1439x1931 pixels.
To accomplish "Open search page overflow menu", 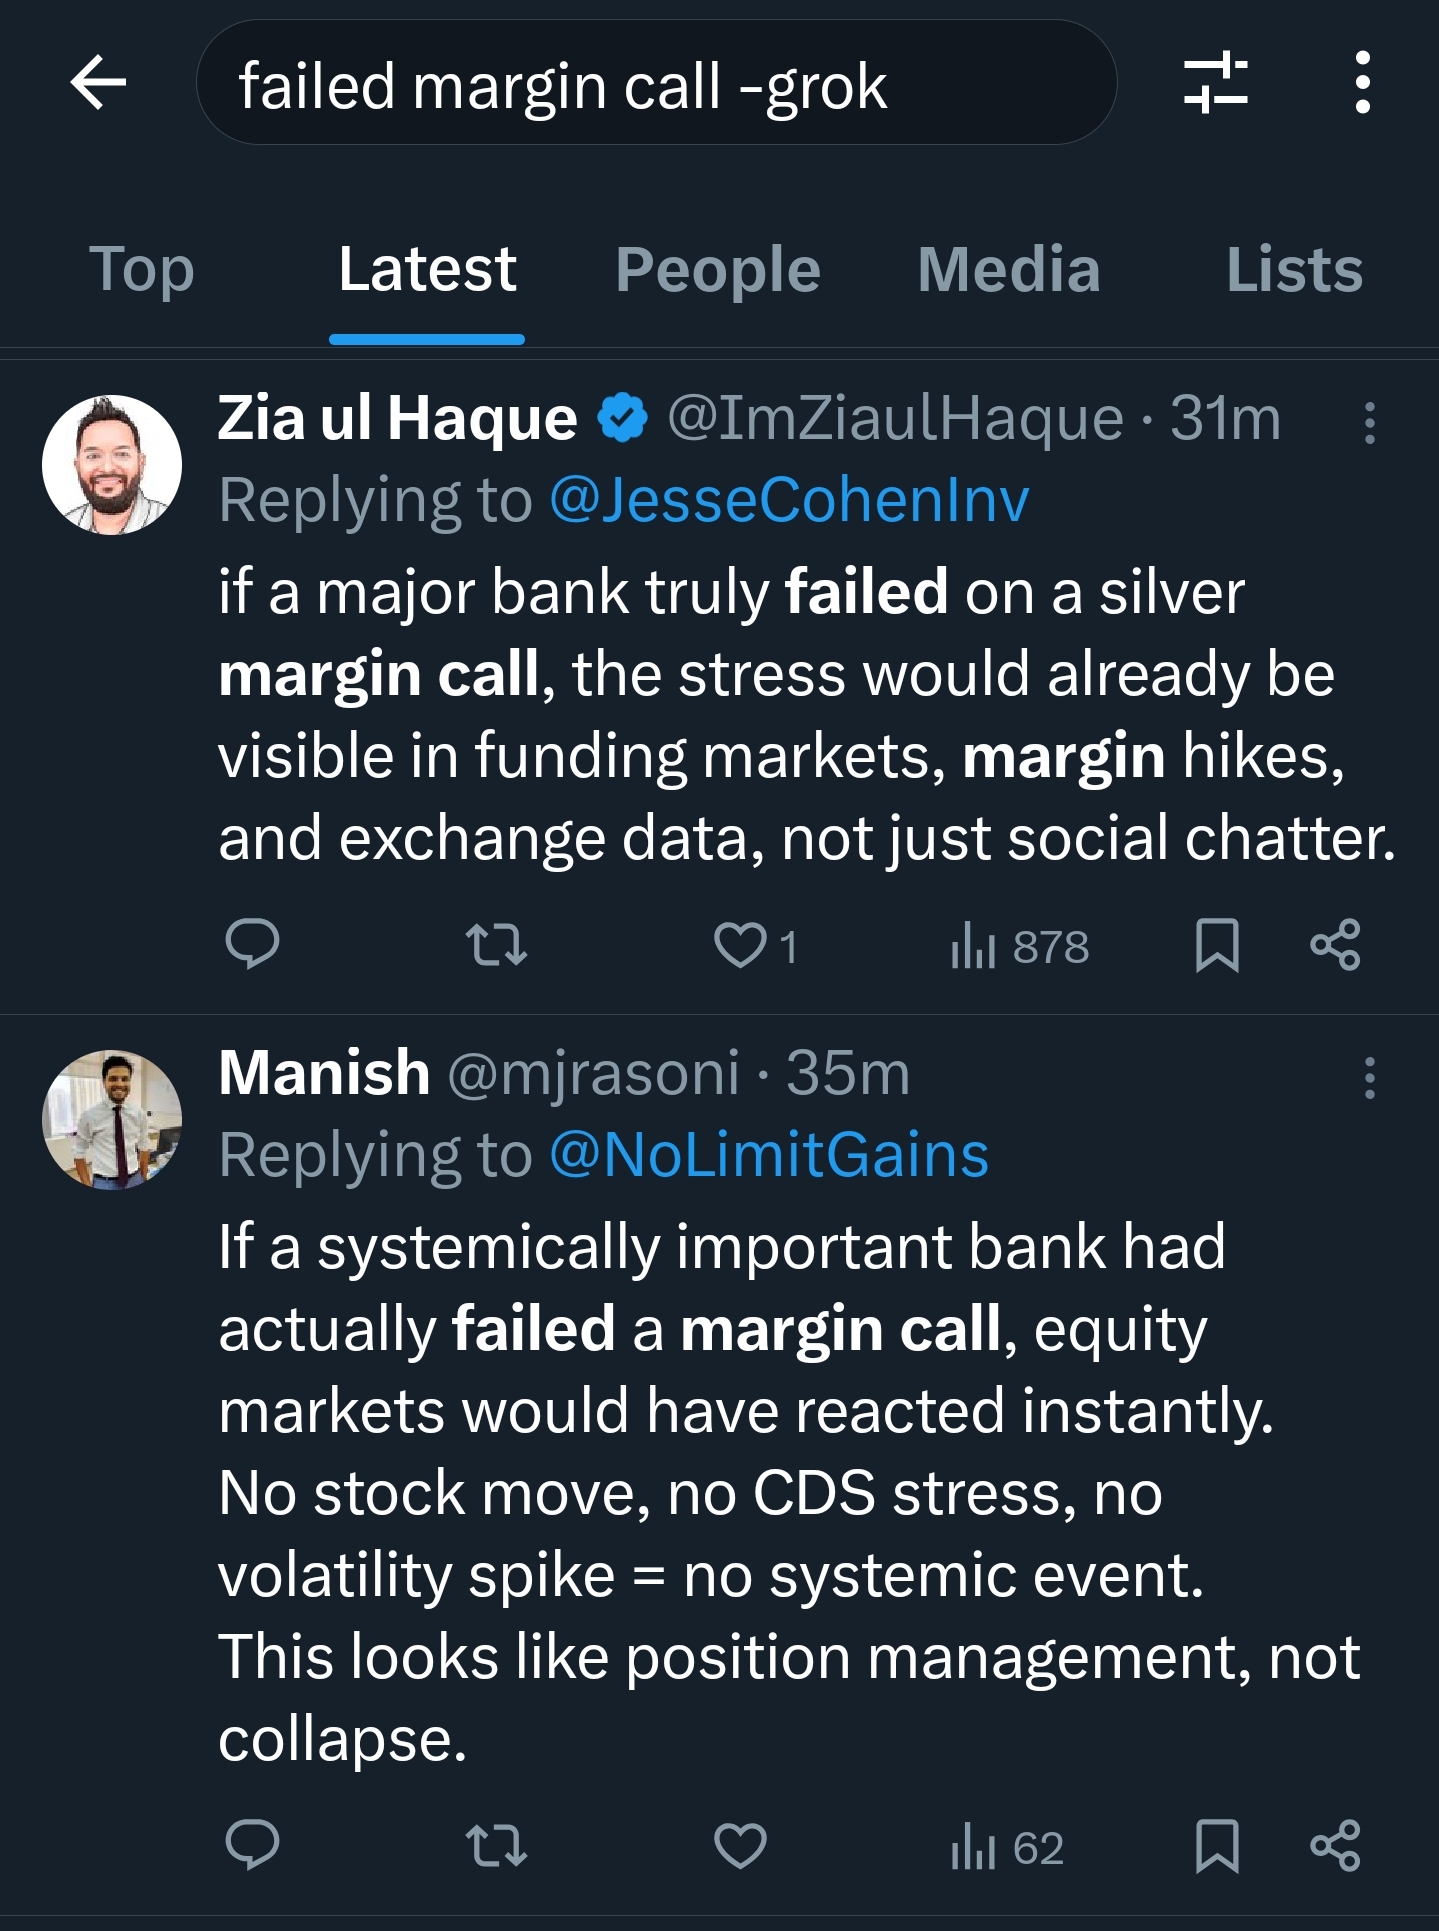I will 1362,83.
